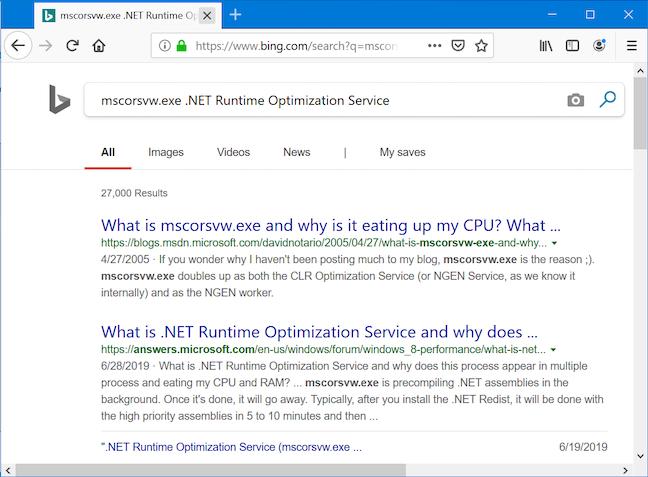Click the Bing search magnifier button
This screenshot has width=648, height=477.
(x=608, y=99)
